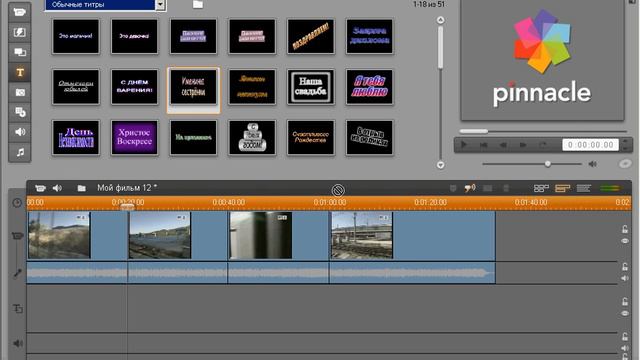Select the video track camera header
The height and width of the screenshot is (360, 640).
[17, 236]
